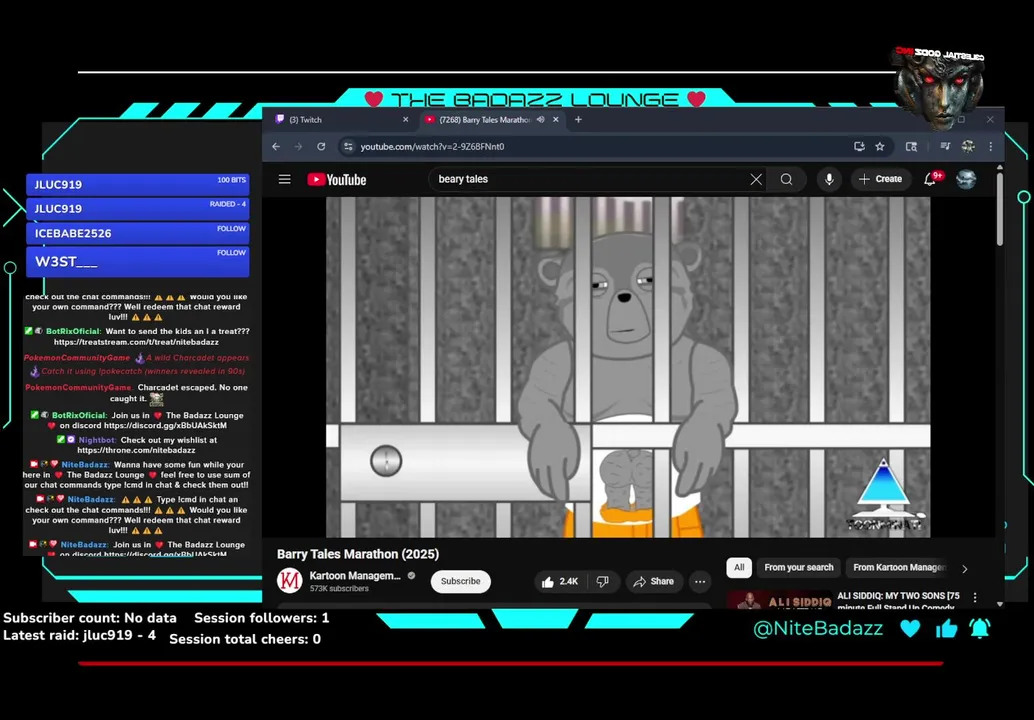The height and width of the screenshot is (720, 1034).
Task: Go to YouTube home via logo
Action: tap(336, 179)
